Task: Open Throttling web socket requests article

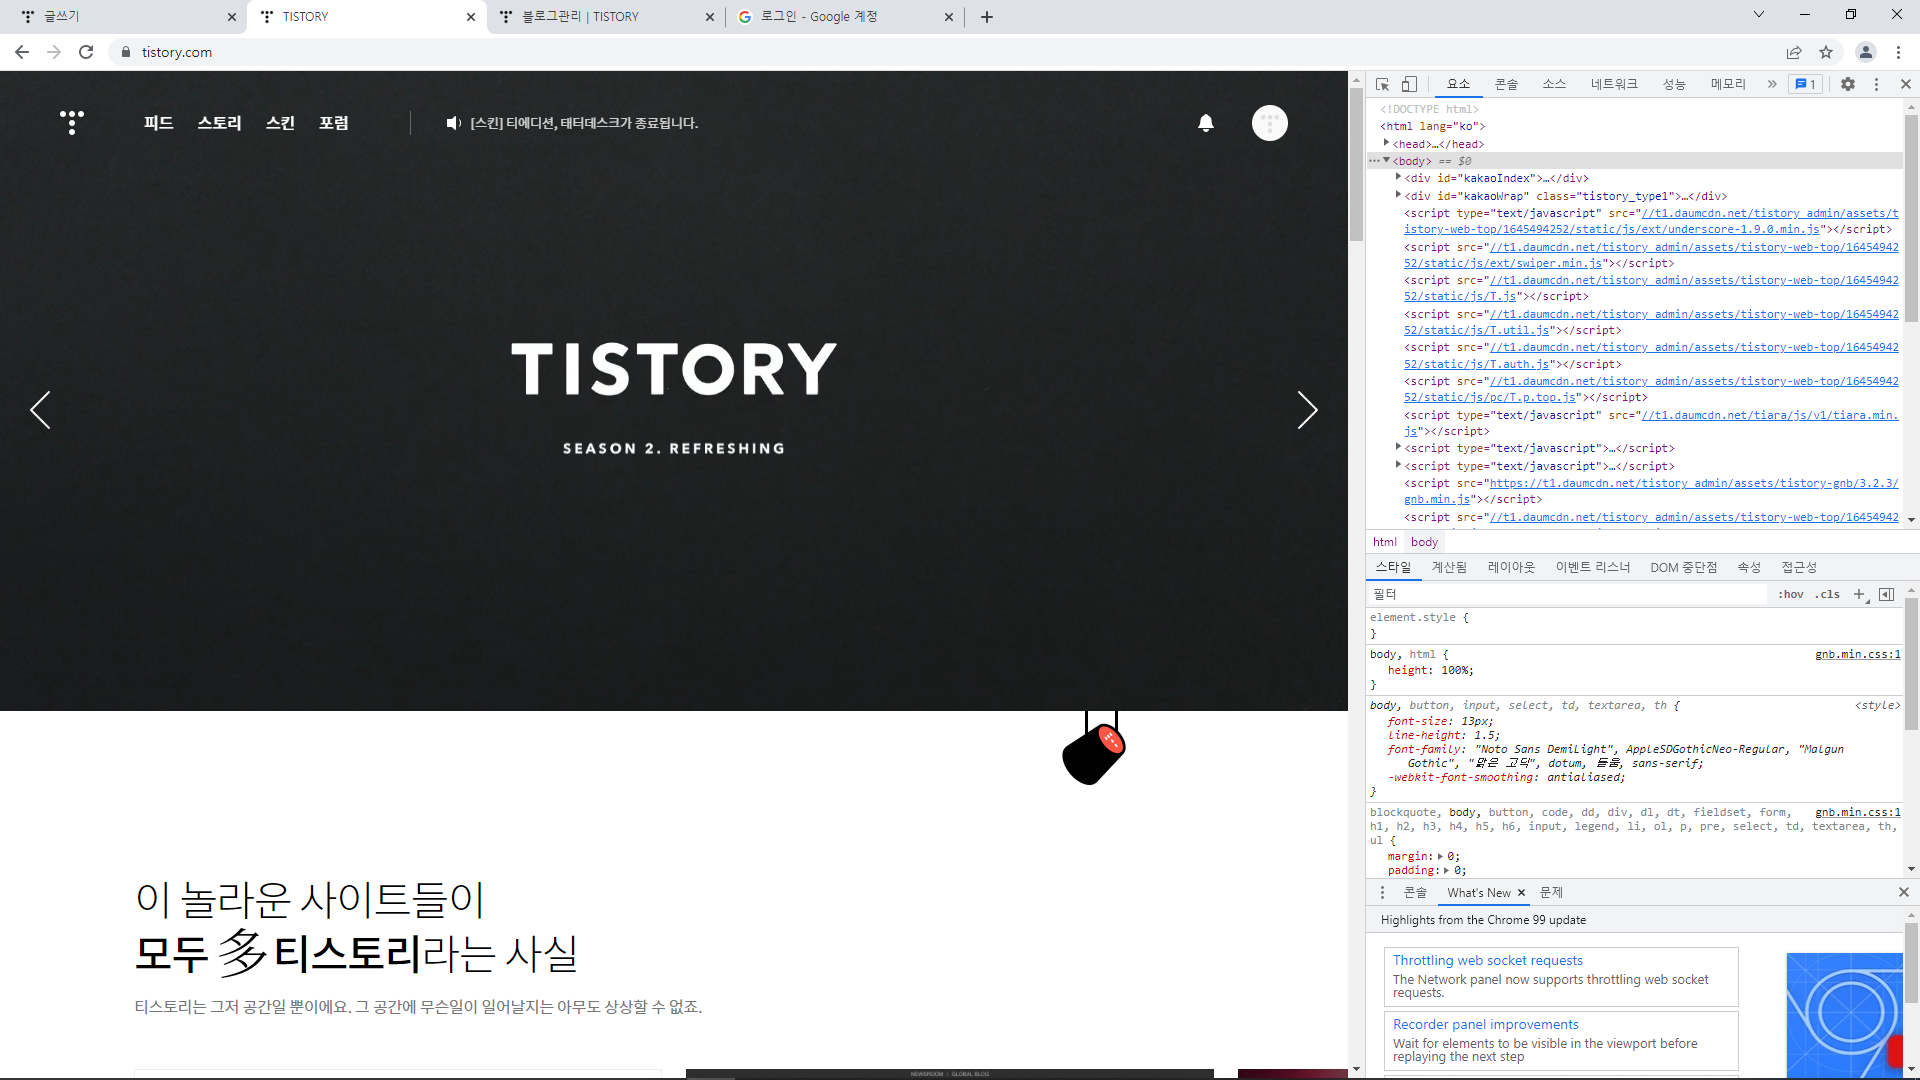Action: (1488, 960)
